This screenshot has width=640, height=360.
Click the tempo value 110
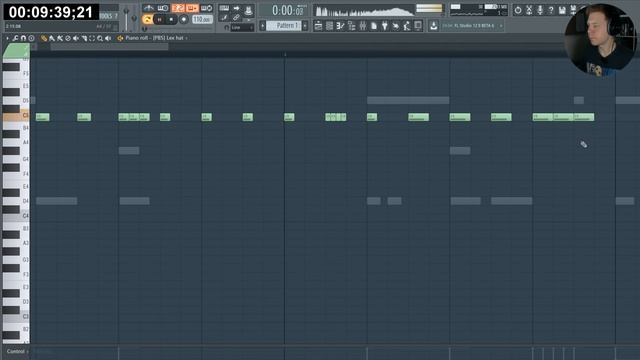coord(202,19)
